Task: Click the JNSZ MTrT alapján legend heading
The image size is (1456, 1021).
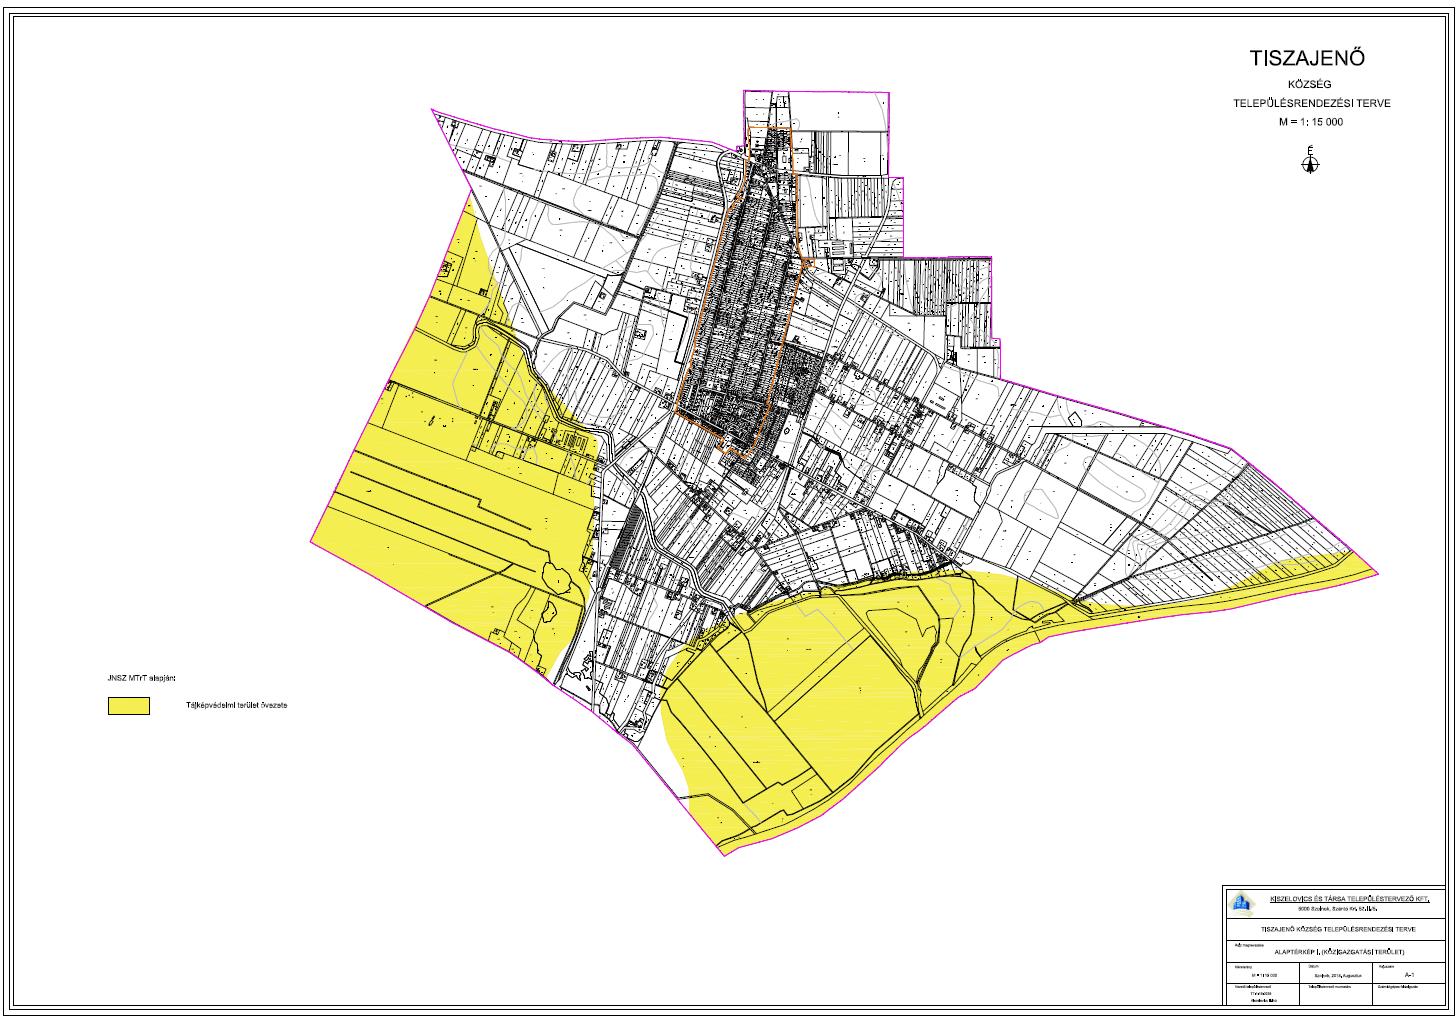Action: point(142,679)
